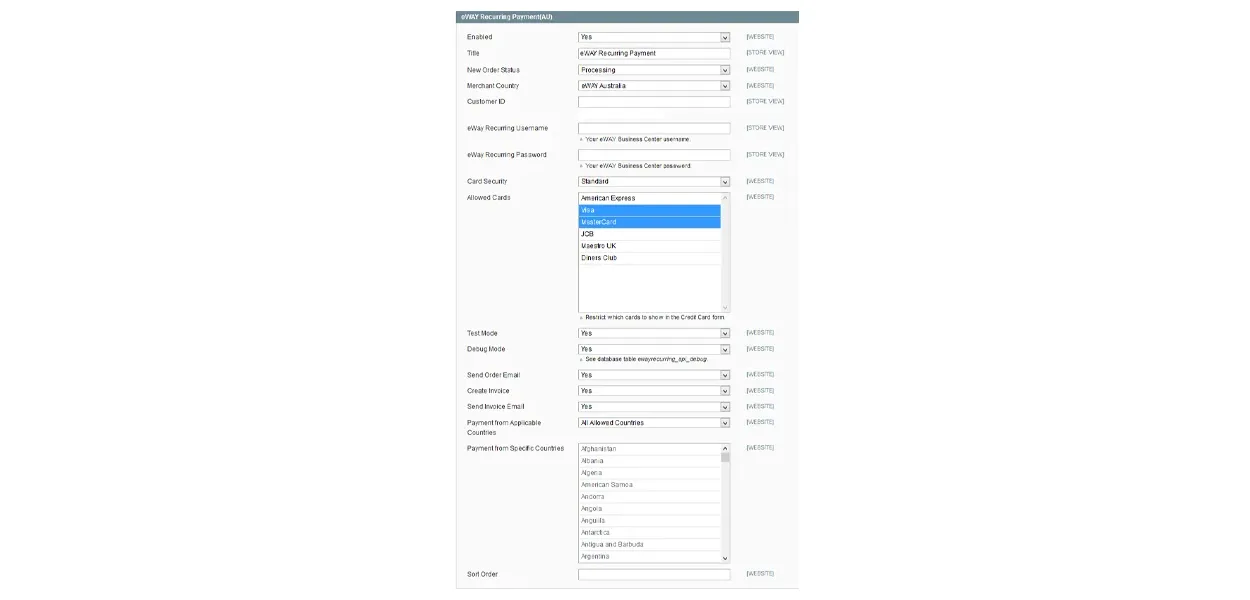Open Payment from Applicable Countries dropdown

click(x=654, y=423)
